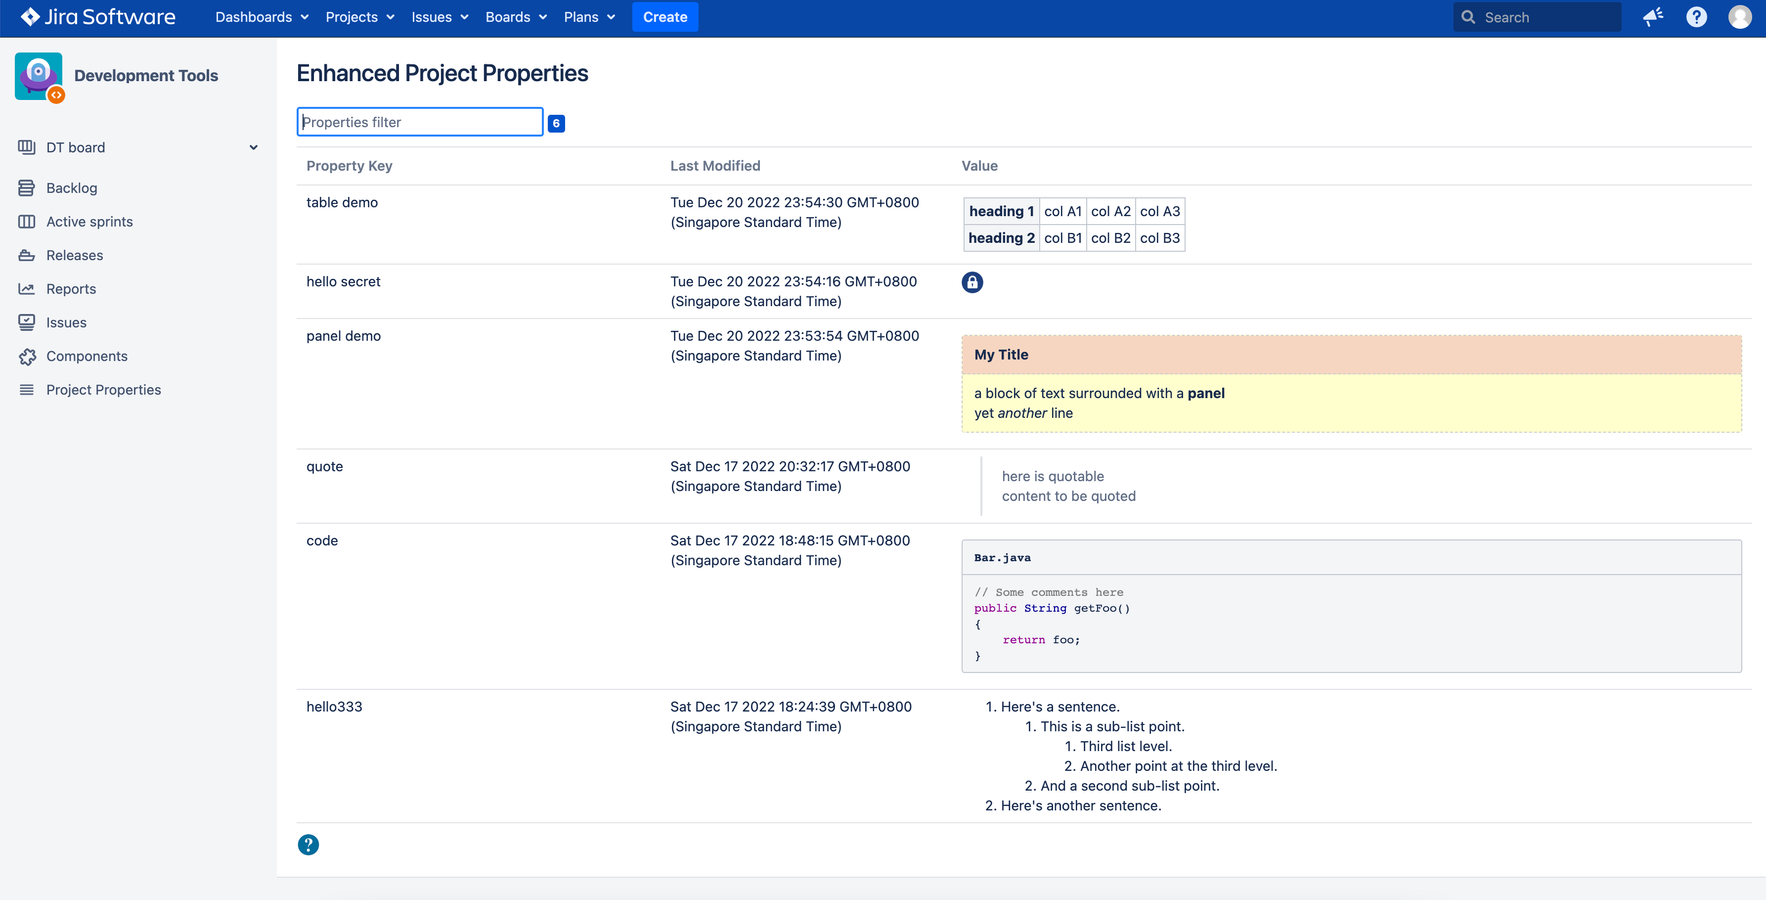Click the 'col B3' table cell

click(x=1160, y=238)
